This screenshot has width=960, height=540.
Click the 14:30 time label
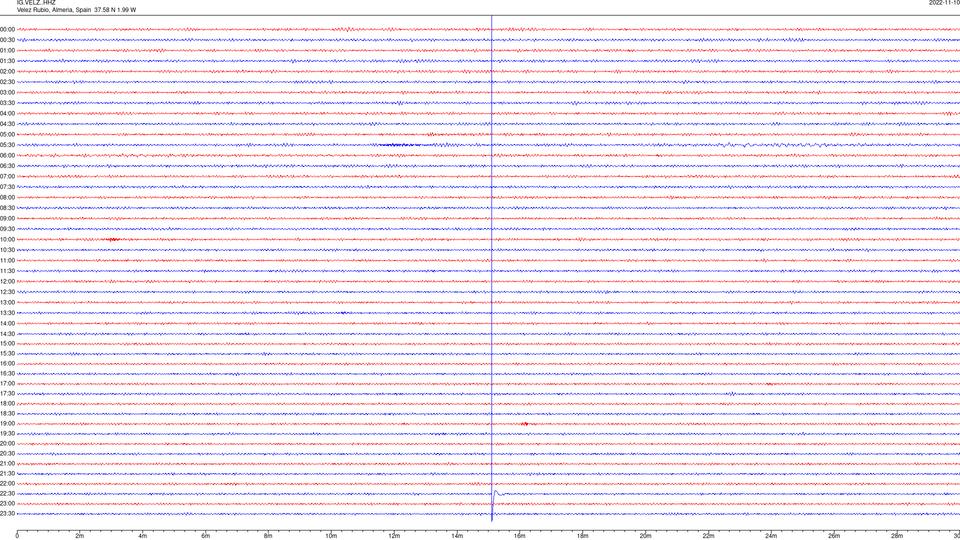tap(7, 334)
